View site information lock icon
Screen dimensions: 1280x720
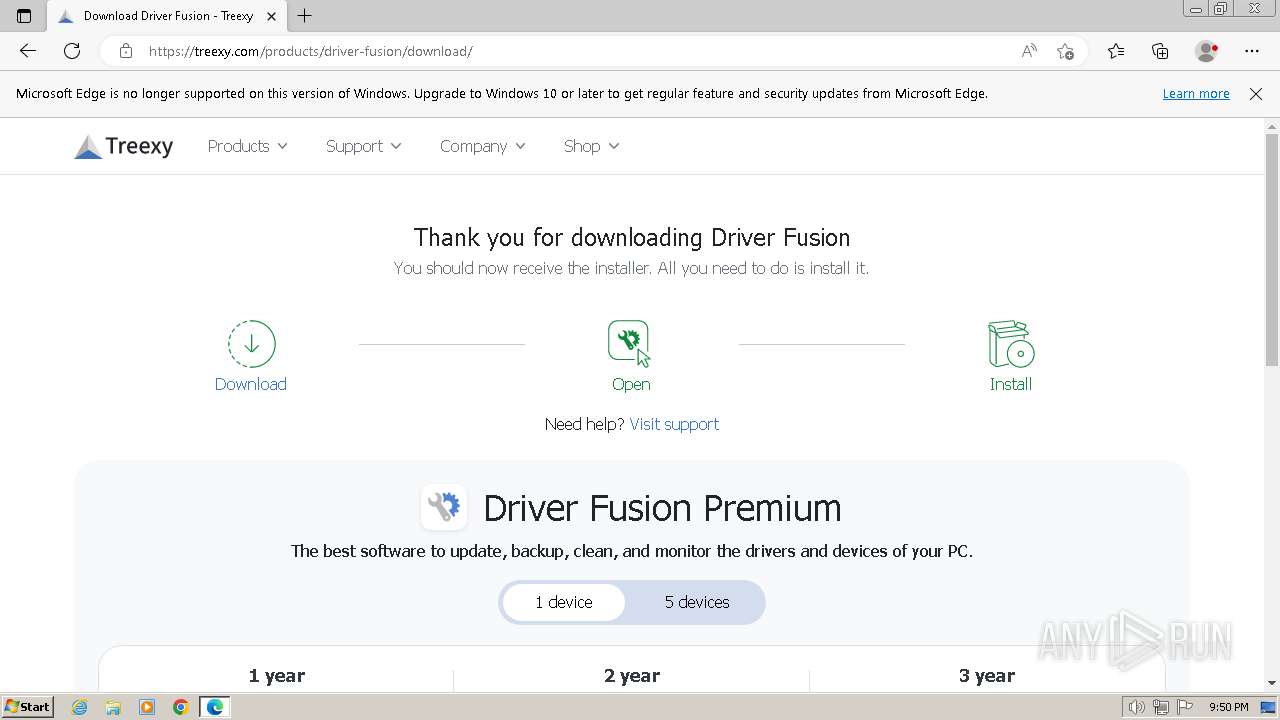(126, 51)
